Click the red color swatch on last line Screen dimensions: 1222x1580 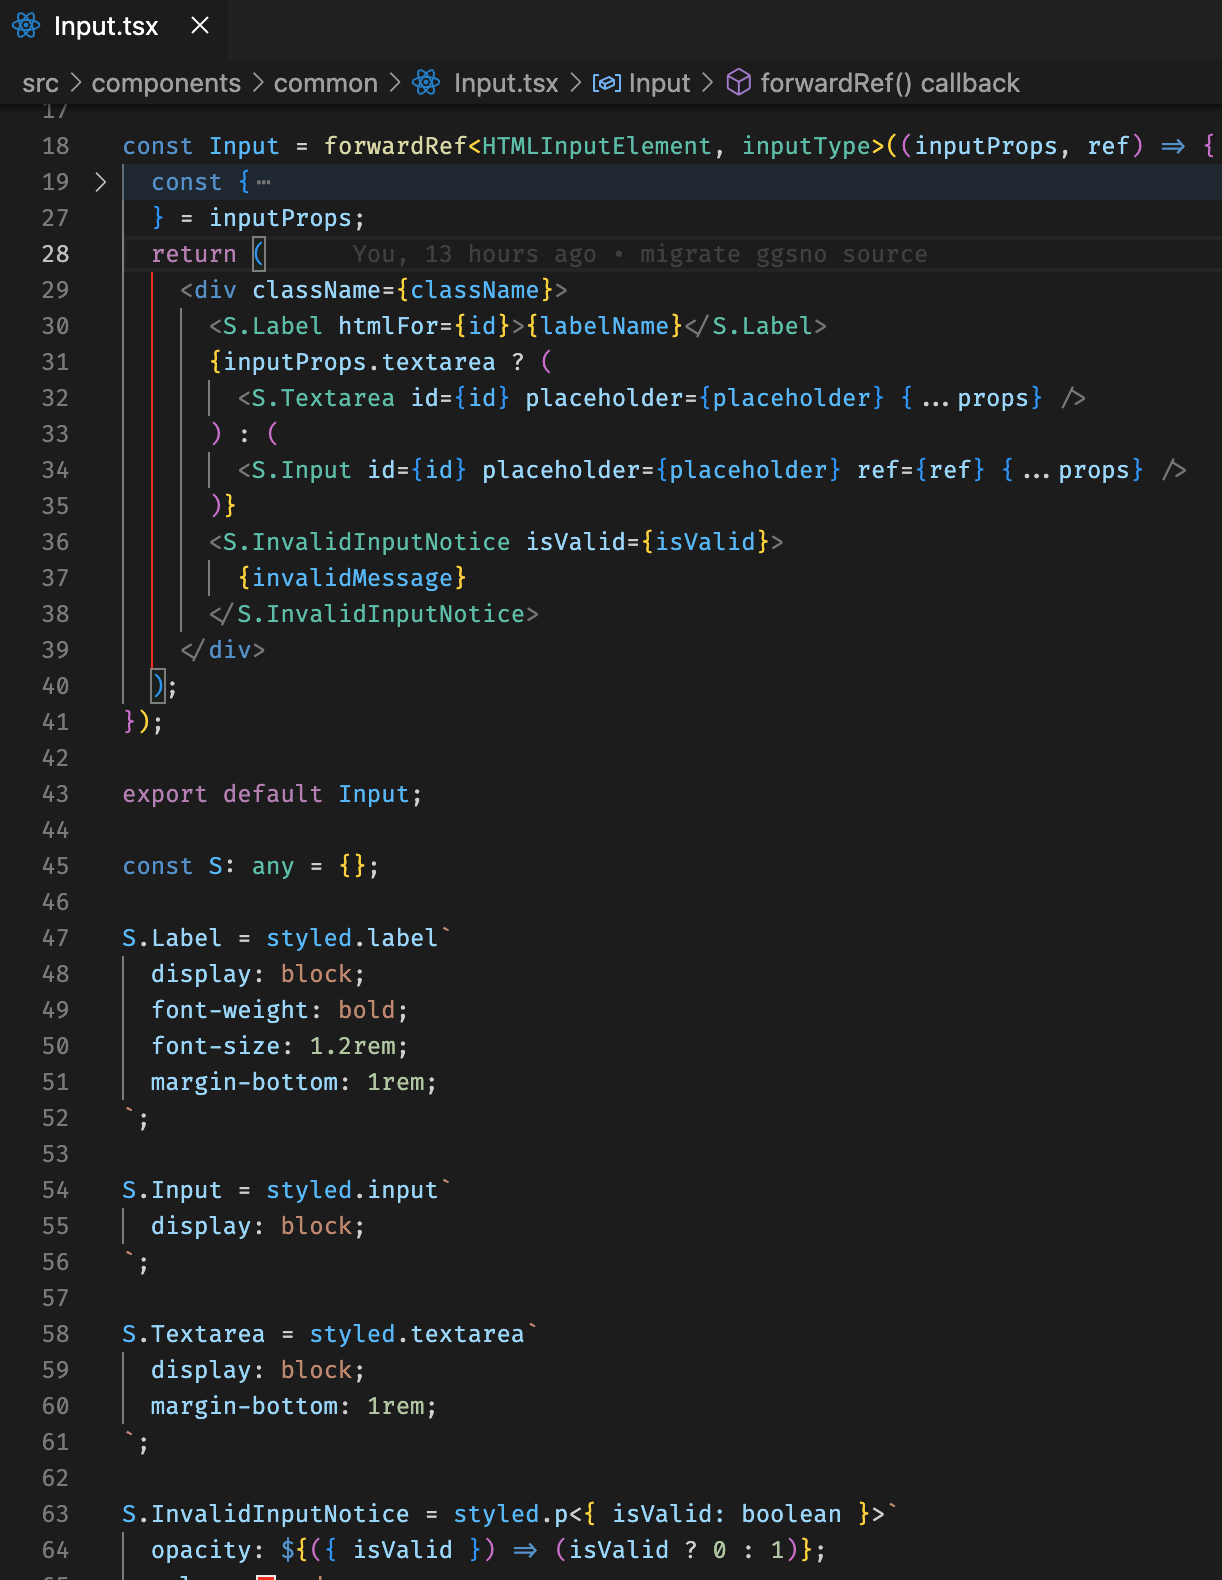click(x=266, y=1577)
